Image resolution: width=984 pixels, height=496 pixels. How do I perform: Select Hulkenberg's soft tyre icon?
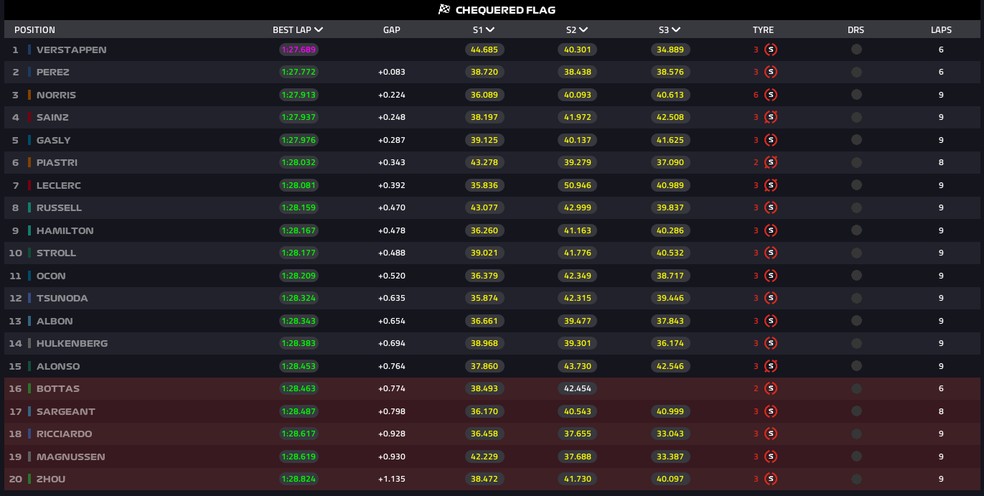771,343
